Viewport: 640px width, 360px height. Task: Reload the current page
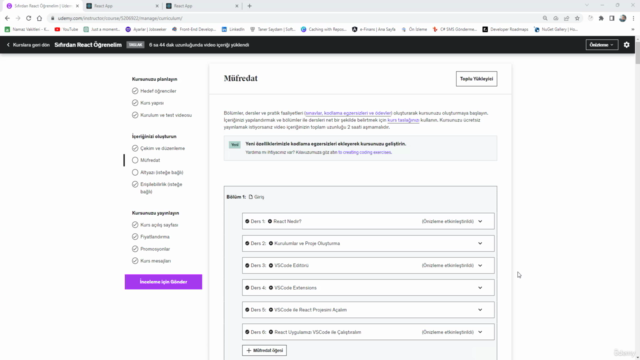click(x=28, y=18)
